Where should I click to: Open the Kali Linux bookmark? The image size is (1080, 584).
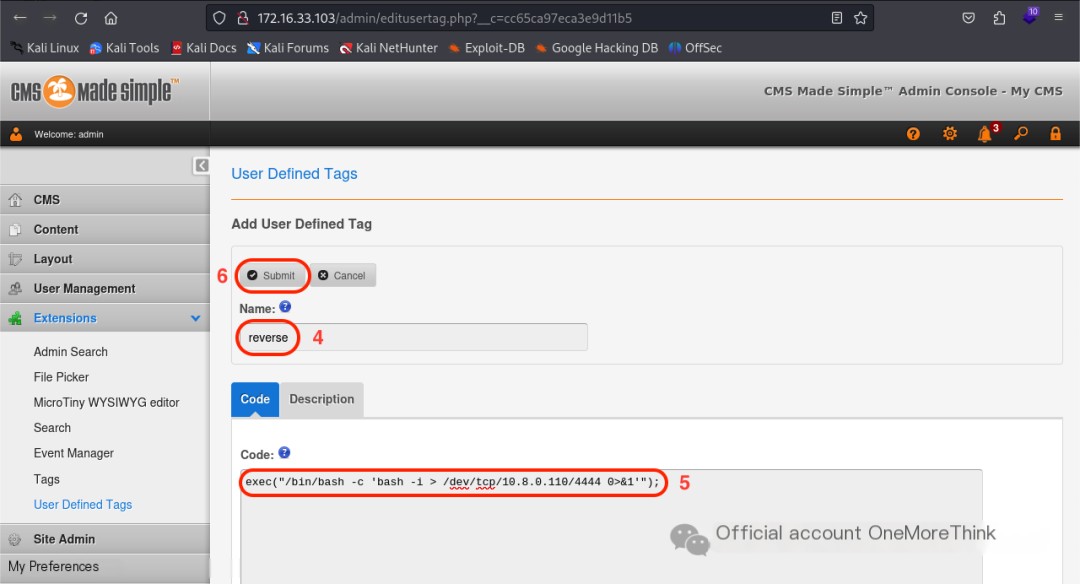click(x=45, y=48)
